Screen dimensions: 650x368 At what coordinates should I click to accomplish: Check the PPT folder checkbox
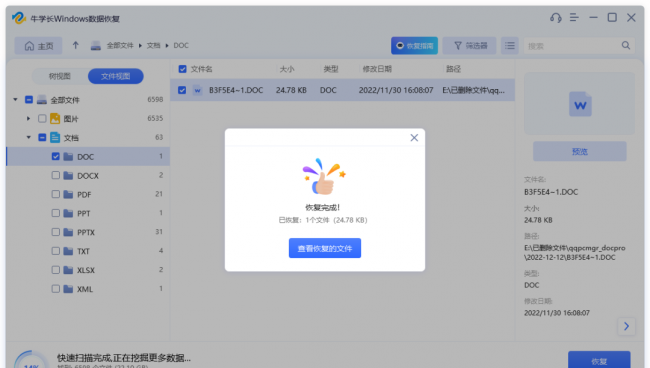point(56,213)
